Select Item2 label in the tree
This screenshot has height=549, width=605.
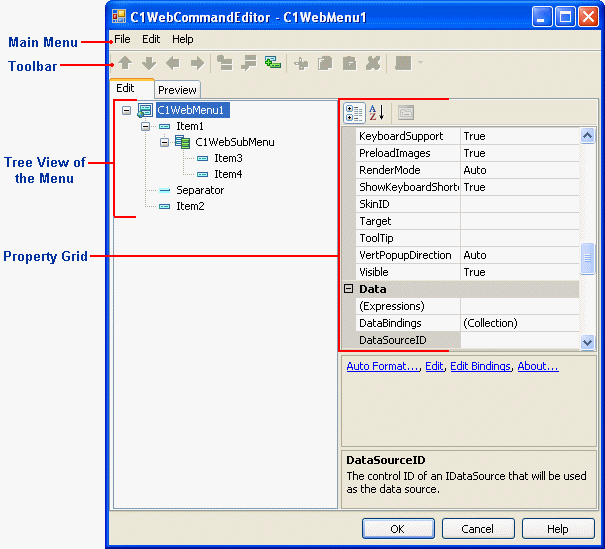[x=190, y=206]
